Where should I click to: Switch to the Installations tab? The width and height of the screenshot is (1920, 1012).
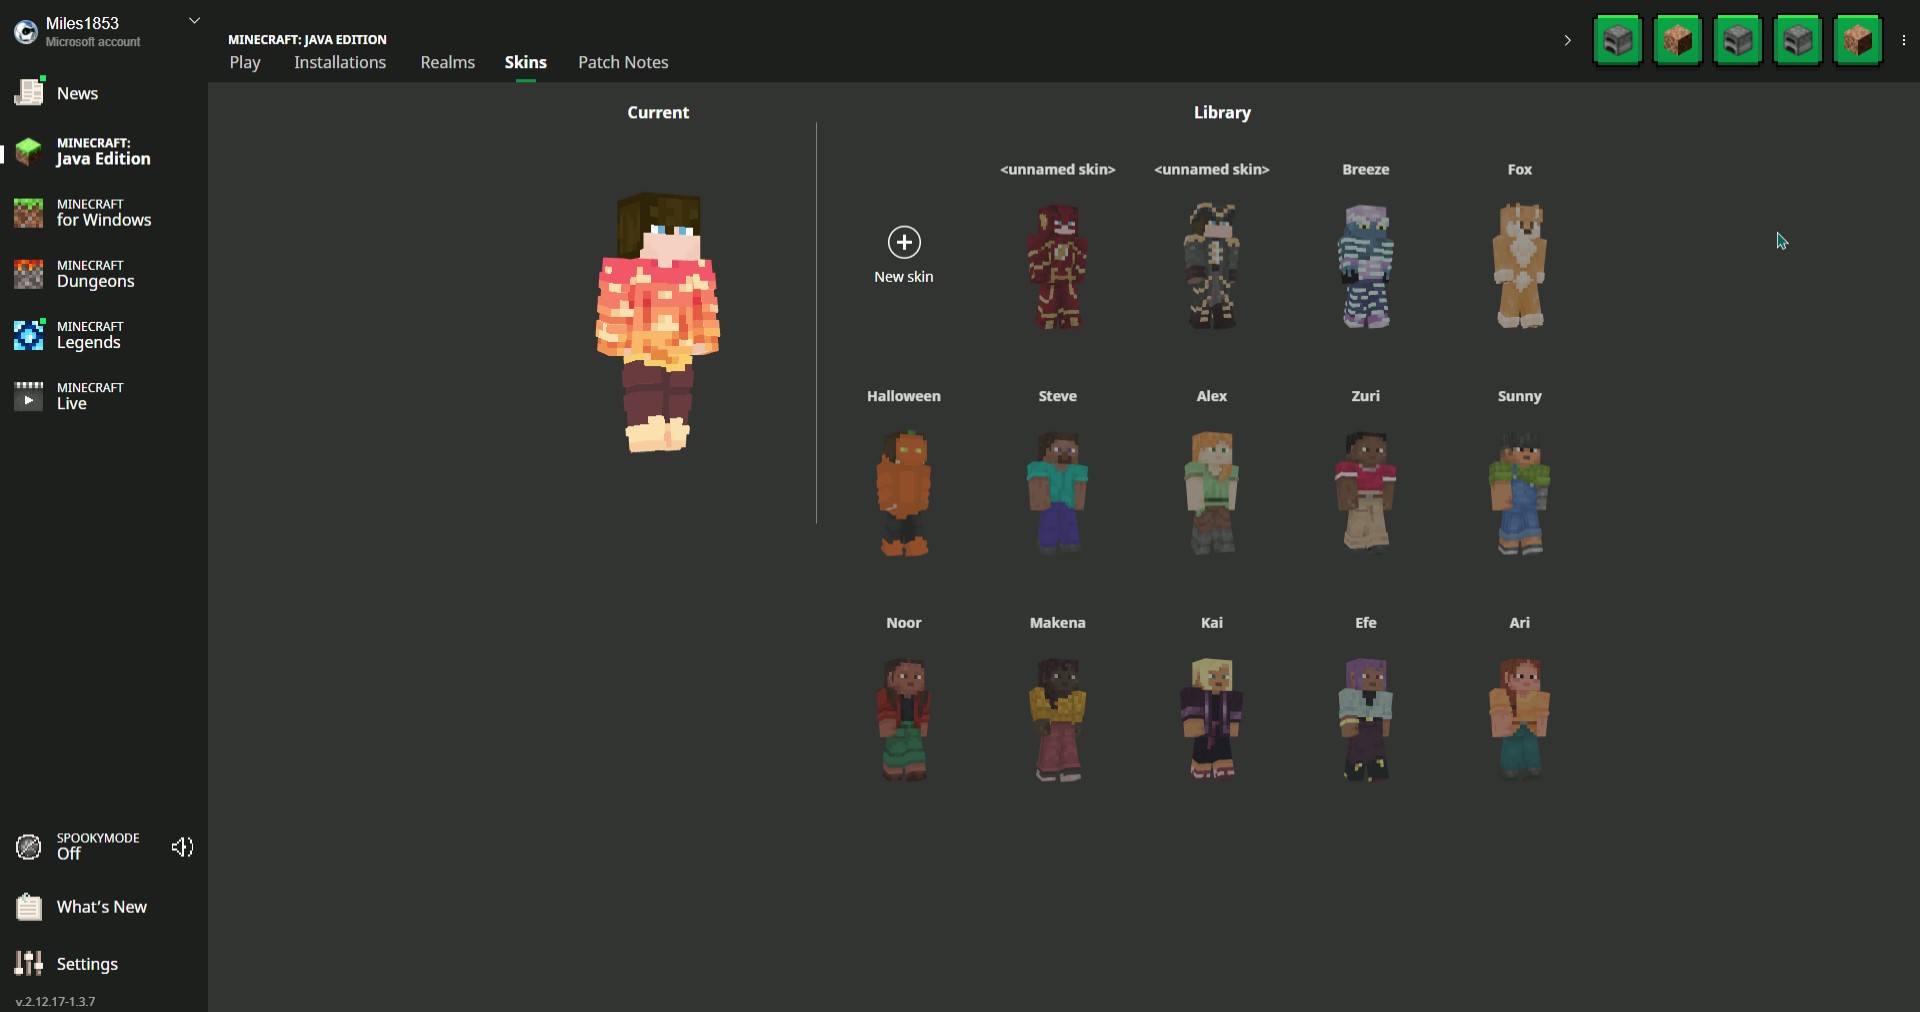339,62
